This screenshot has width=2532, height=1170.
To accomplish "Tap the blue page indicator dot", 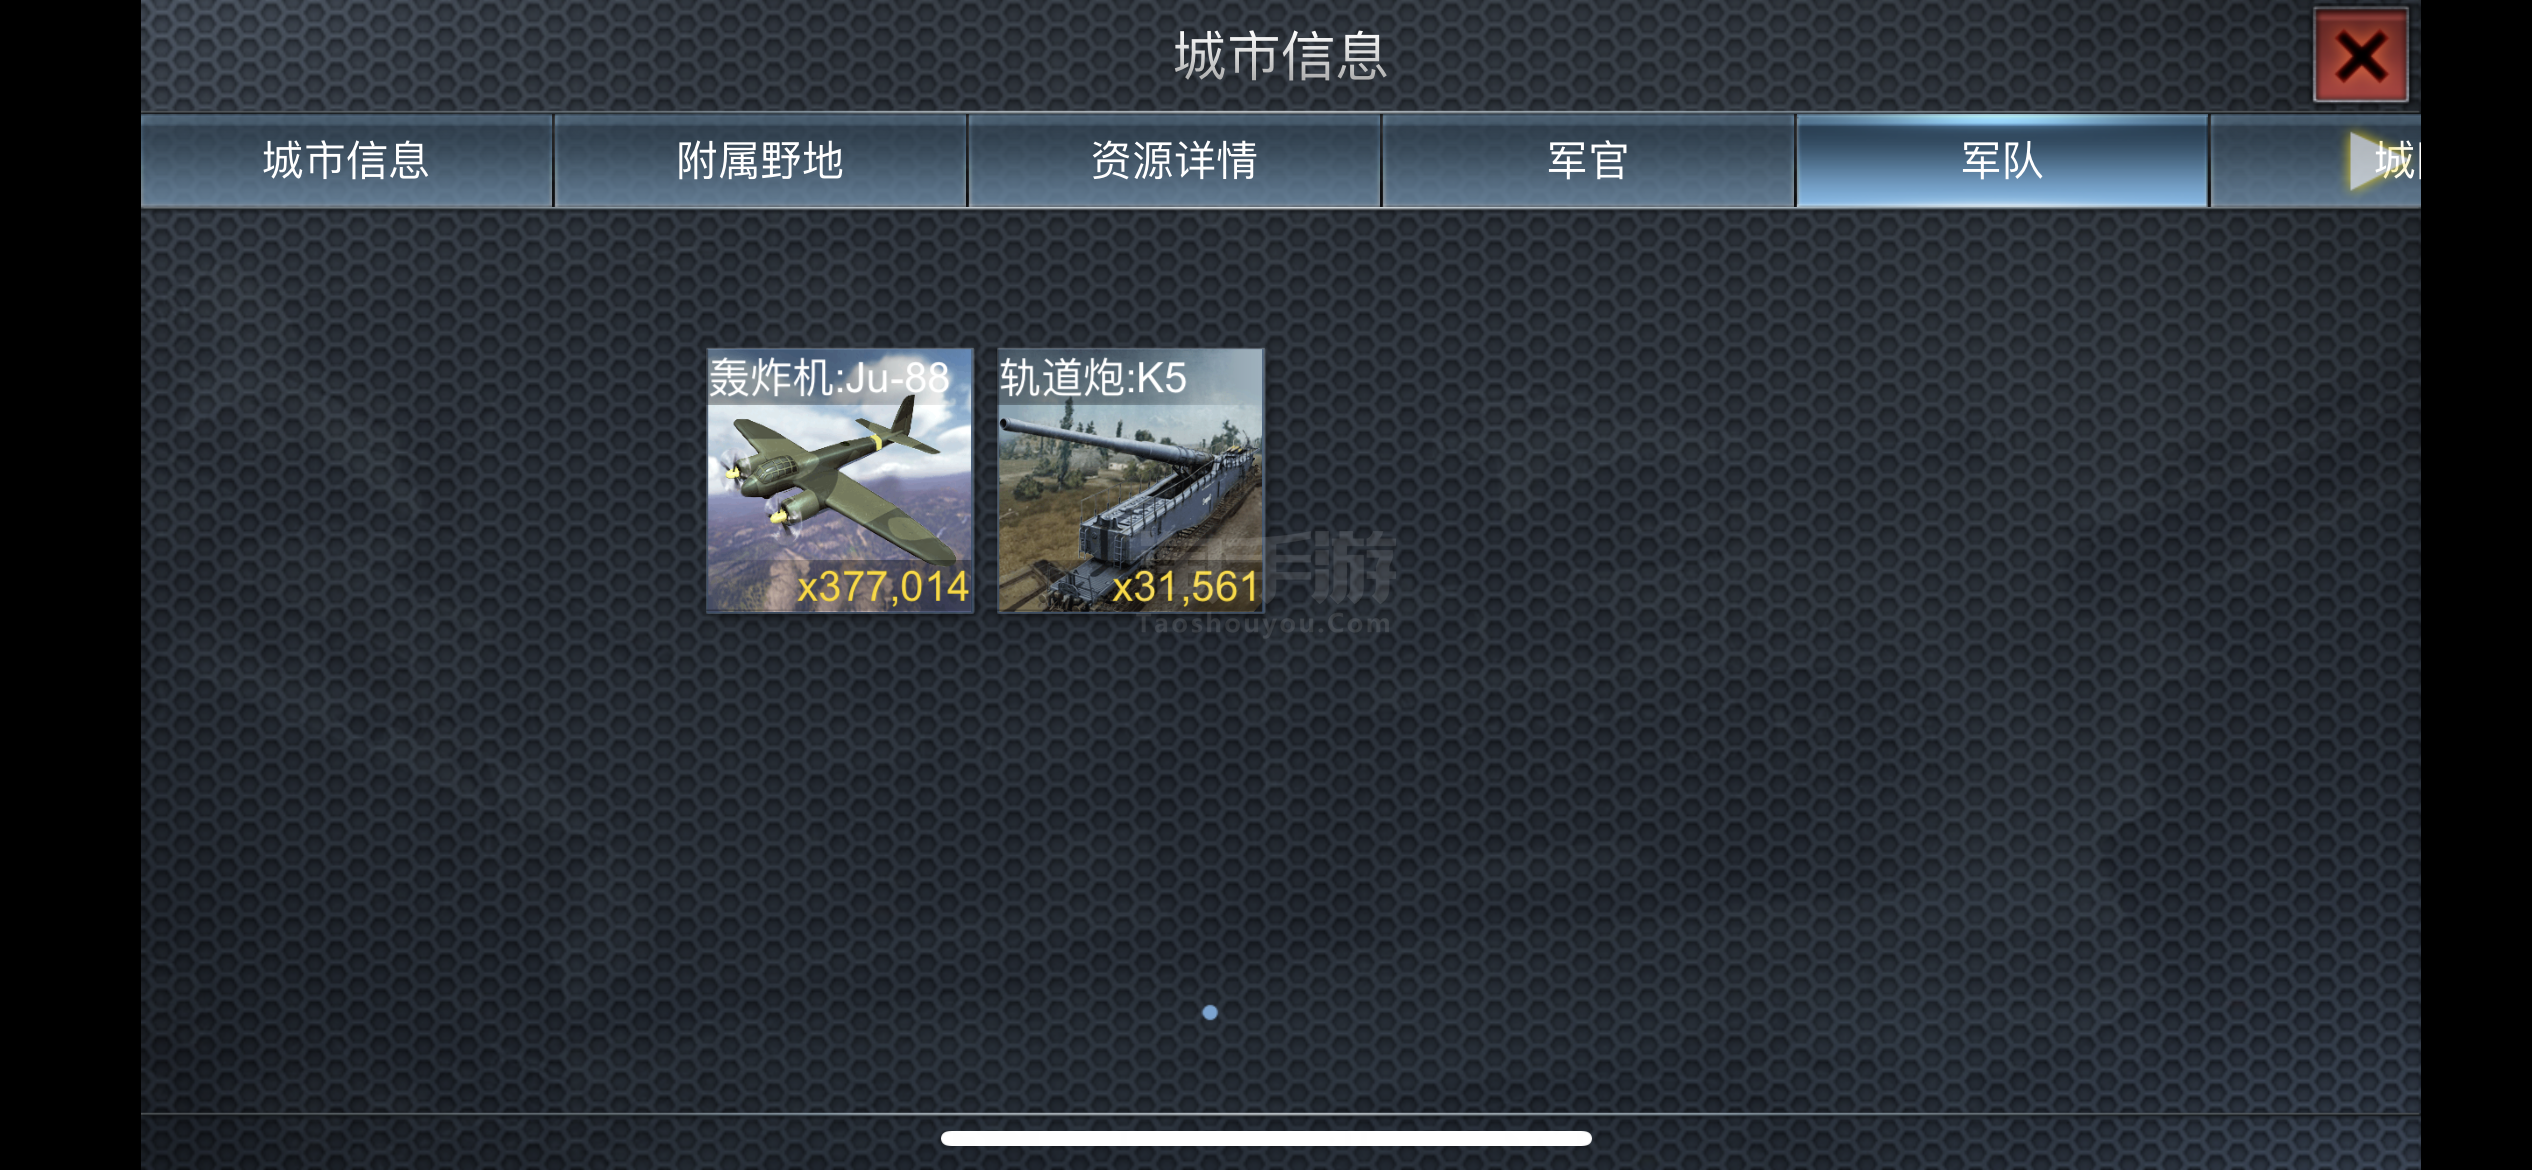I will point(1210,1013).
